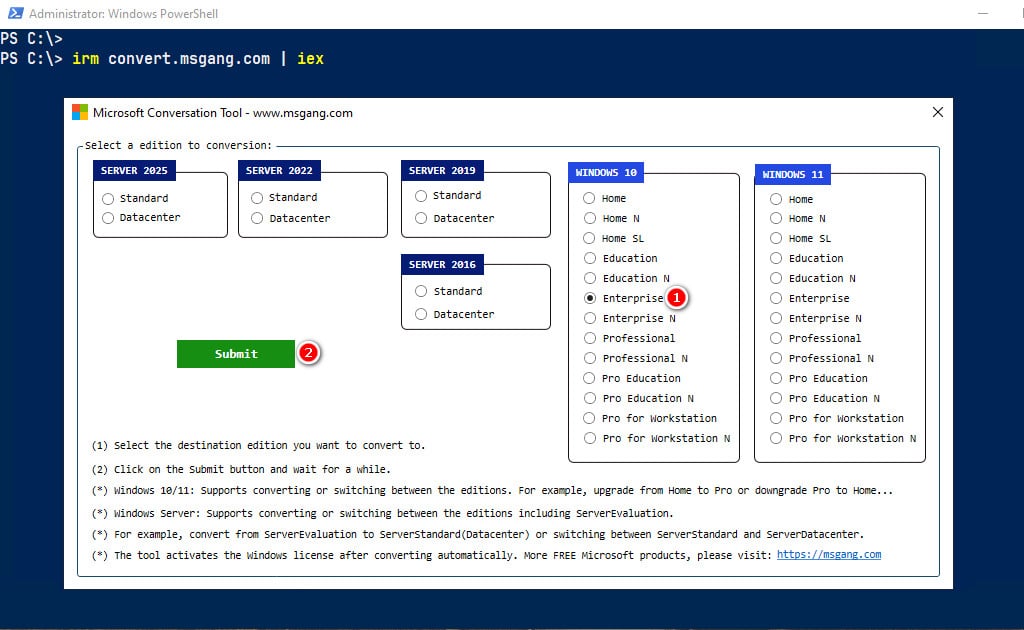Click the WINDOWS 10 group header

coord(606,172)
